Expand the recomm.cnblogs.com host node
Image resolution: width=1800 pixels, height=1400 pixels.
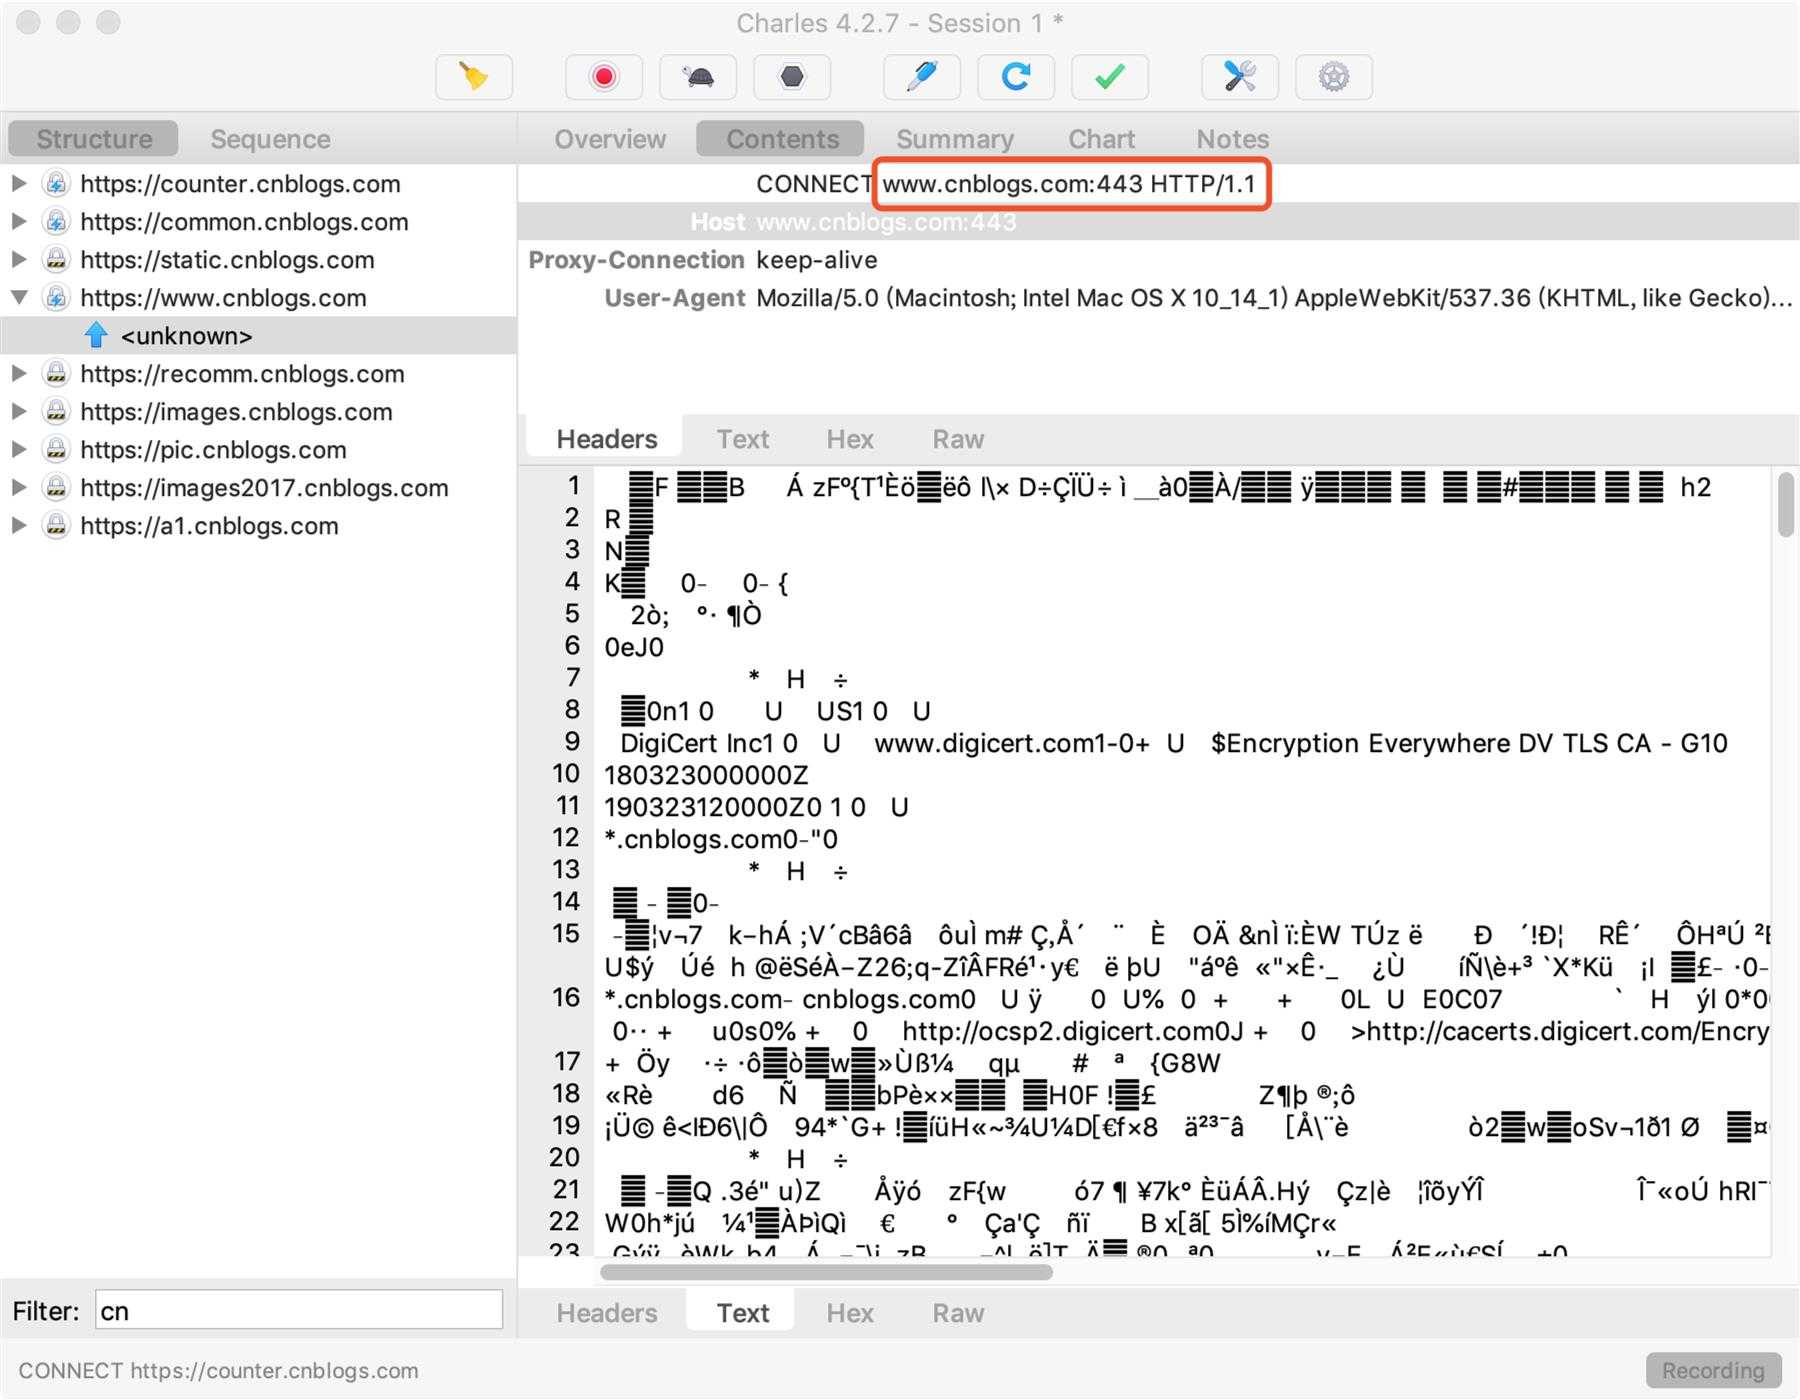click(19, 374)
